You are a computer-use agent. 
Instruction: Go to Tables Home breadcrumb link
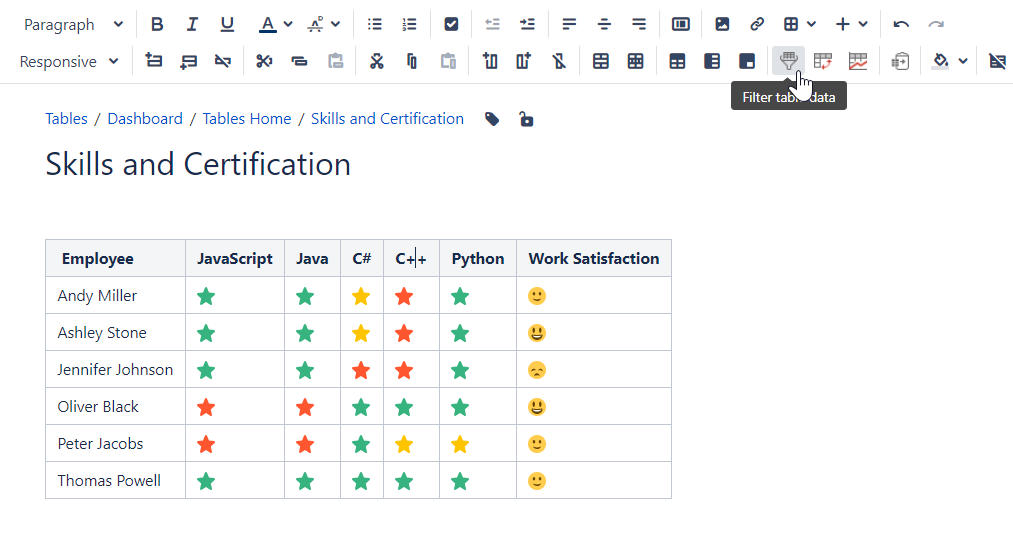tap(246, 119)
